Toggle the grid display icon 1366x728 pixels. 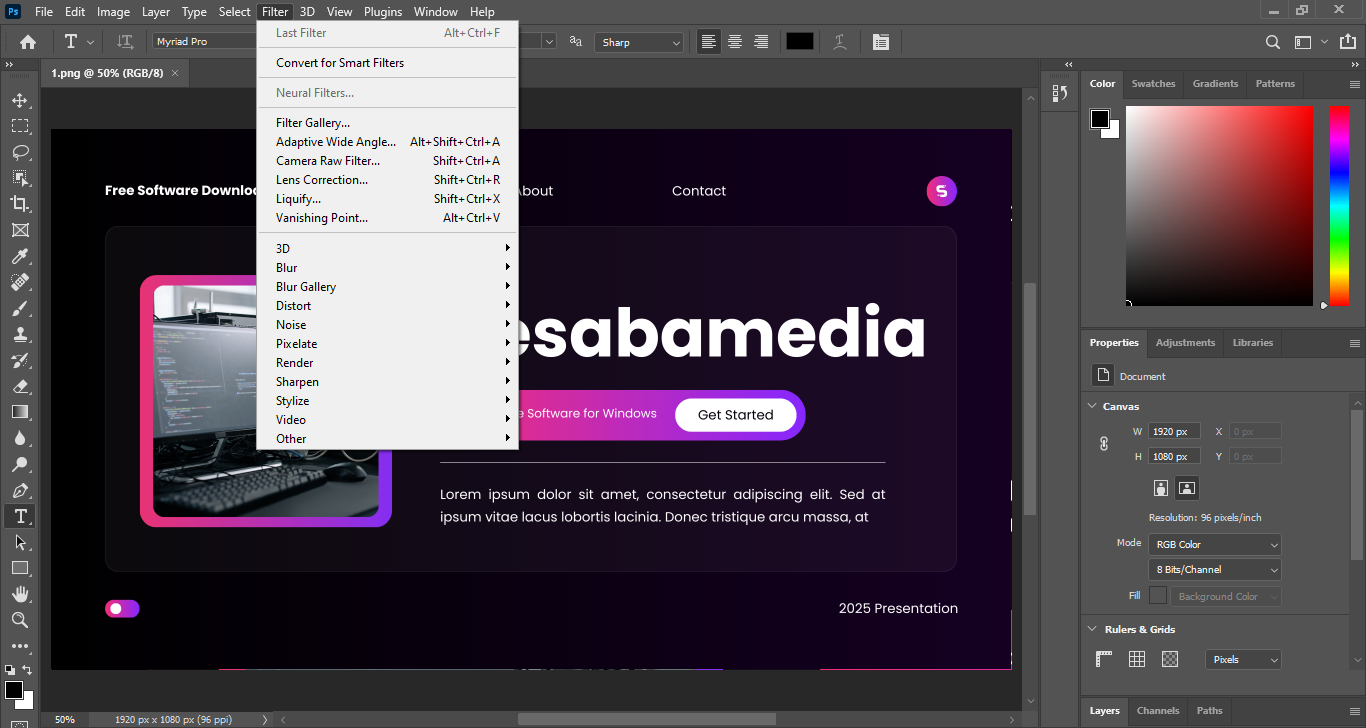click(x=1137, y=659)
